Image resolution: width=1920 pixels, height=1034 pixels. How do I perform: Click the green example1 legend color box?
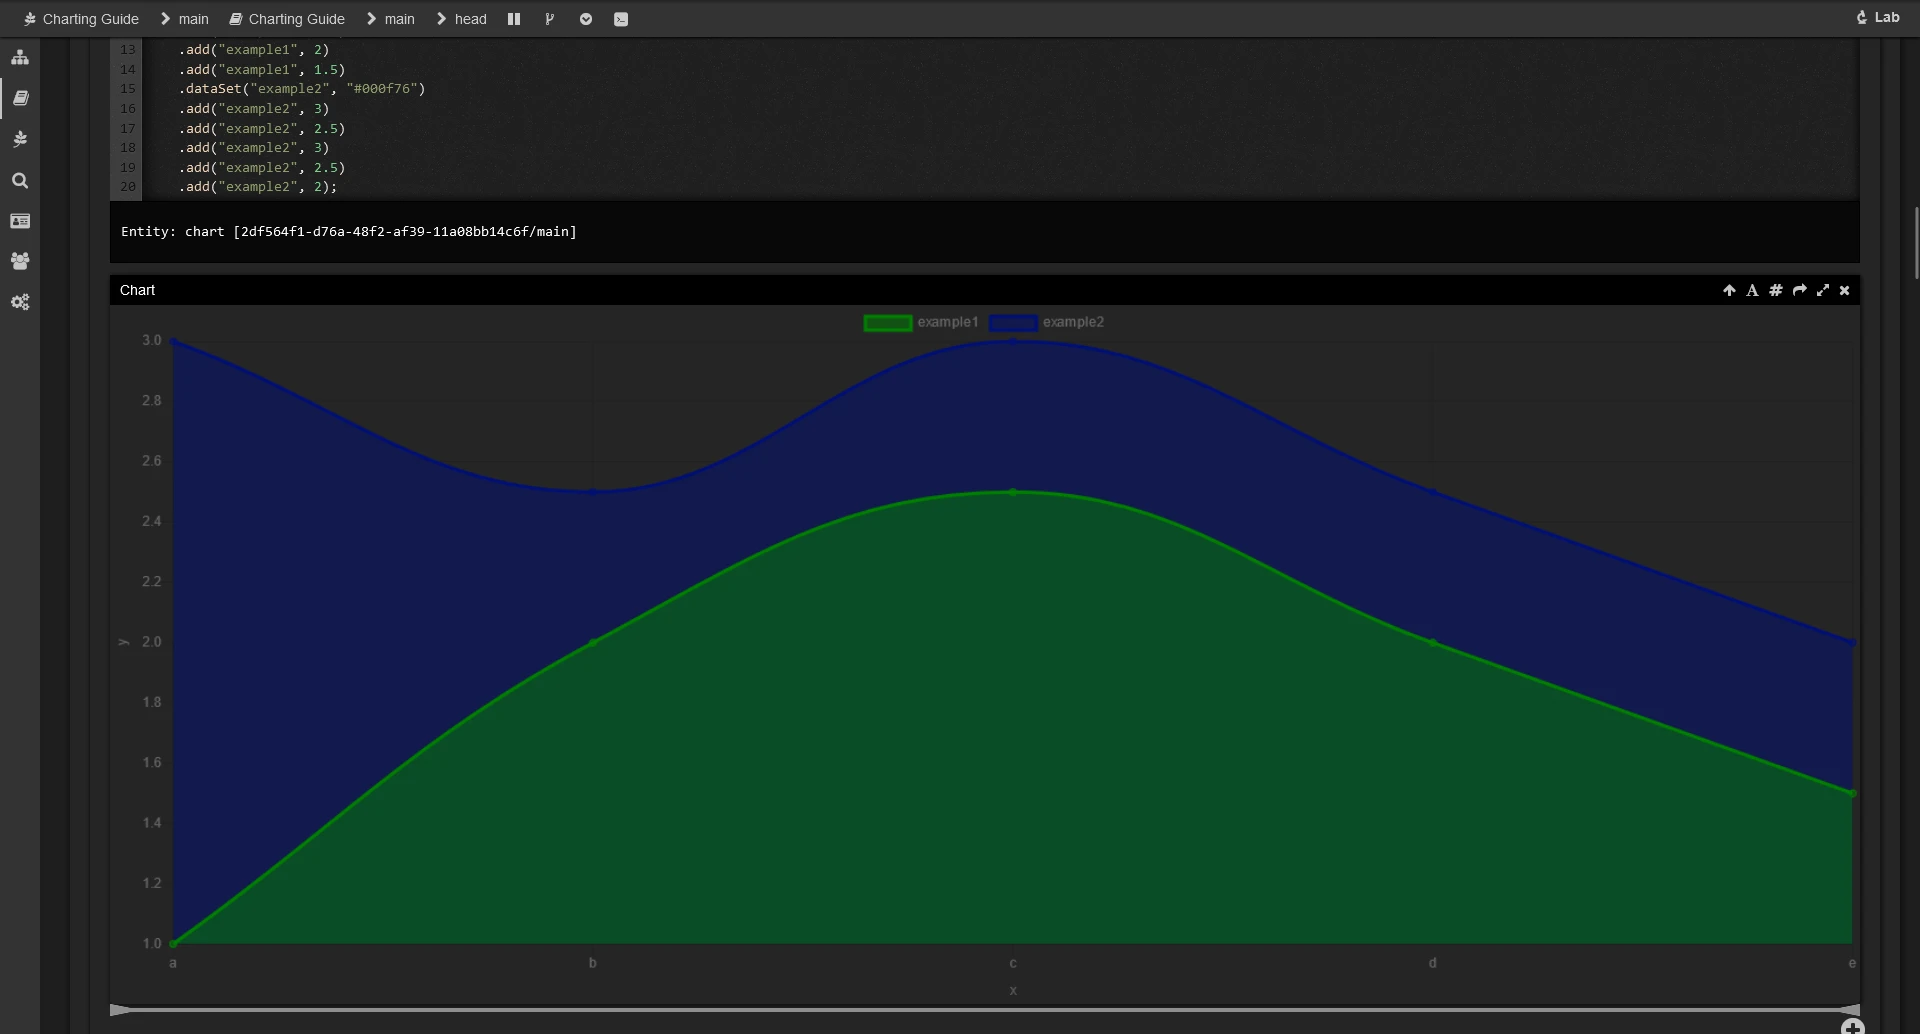tap(888, 323)
